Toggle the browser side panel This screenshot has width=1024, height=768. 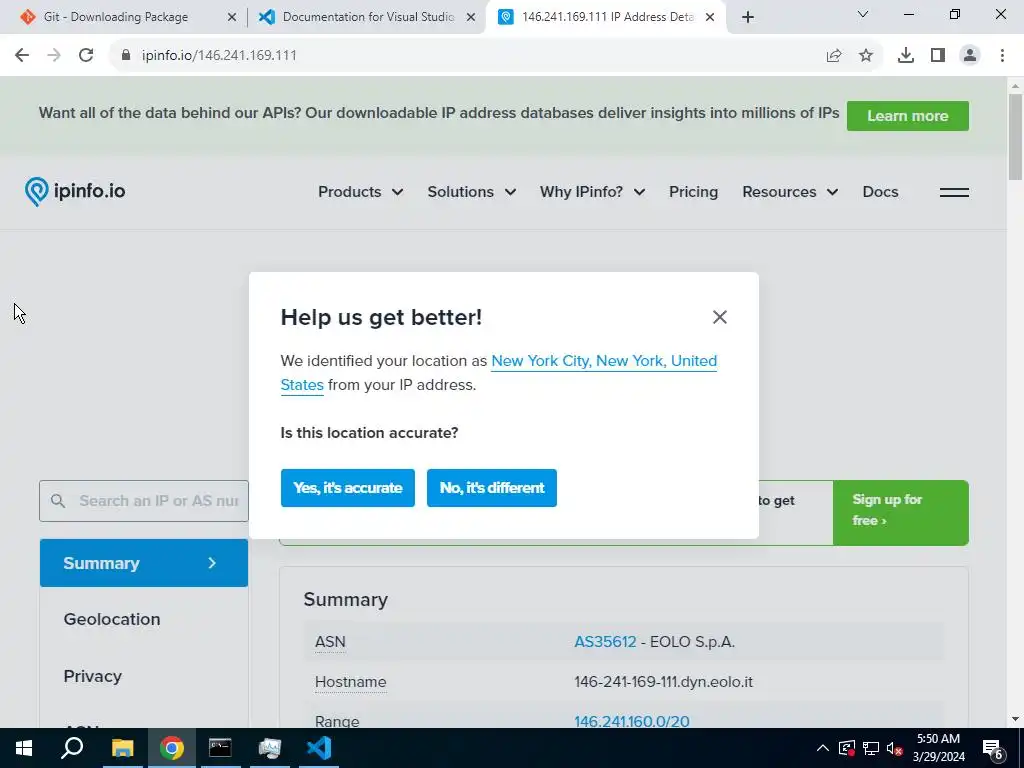pyautogui.click(x=938, y=56)
